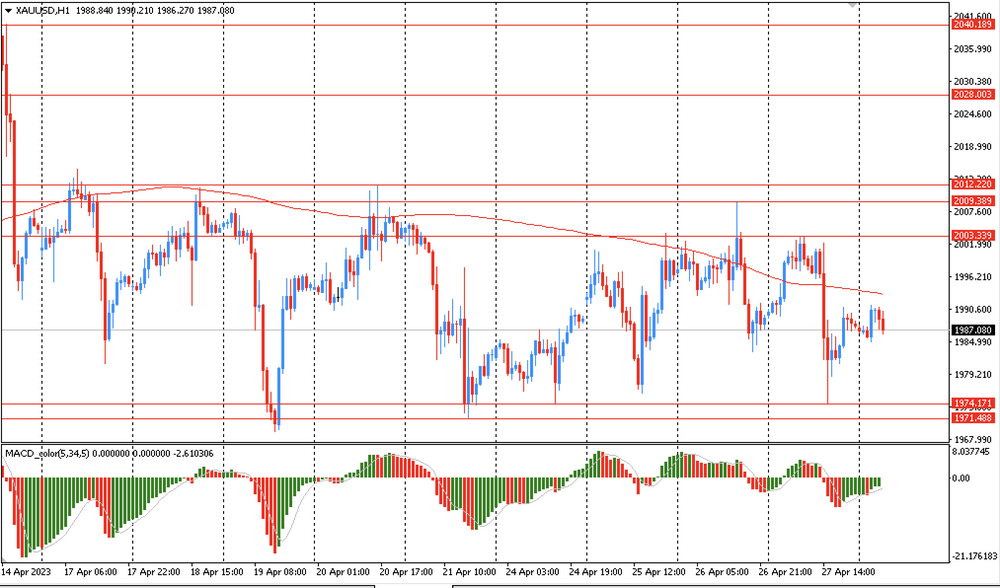Screen dimensions: 1000x588
Task: Click the gray chart shift triangle marker
Action: tap(852, 5)
